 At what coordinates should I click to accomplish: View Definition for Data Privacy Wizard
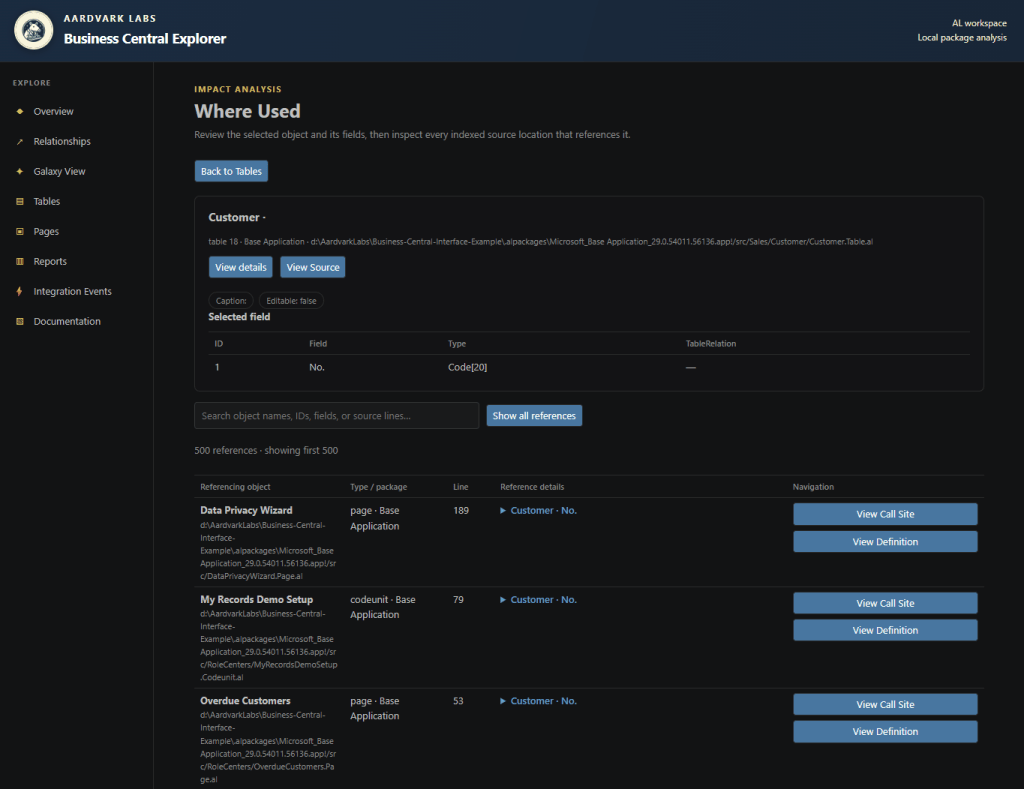click(x=885, y=542)
